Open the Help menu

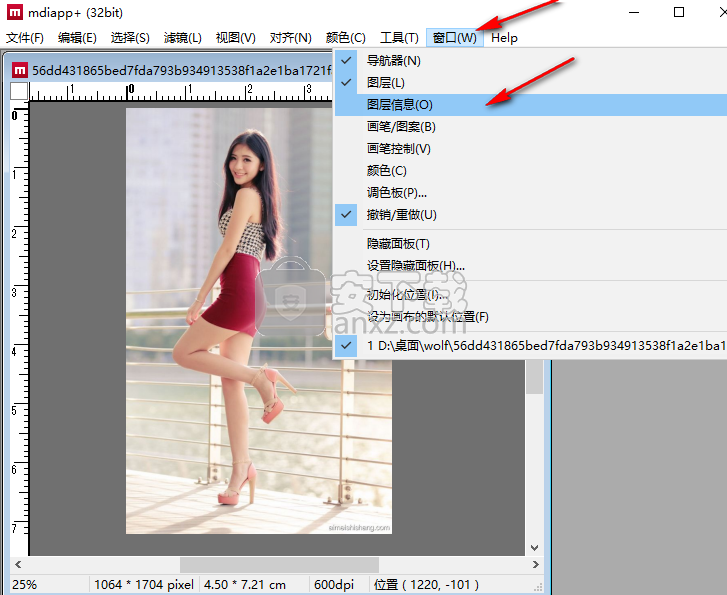[x=504, y=38]
